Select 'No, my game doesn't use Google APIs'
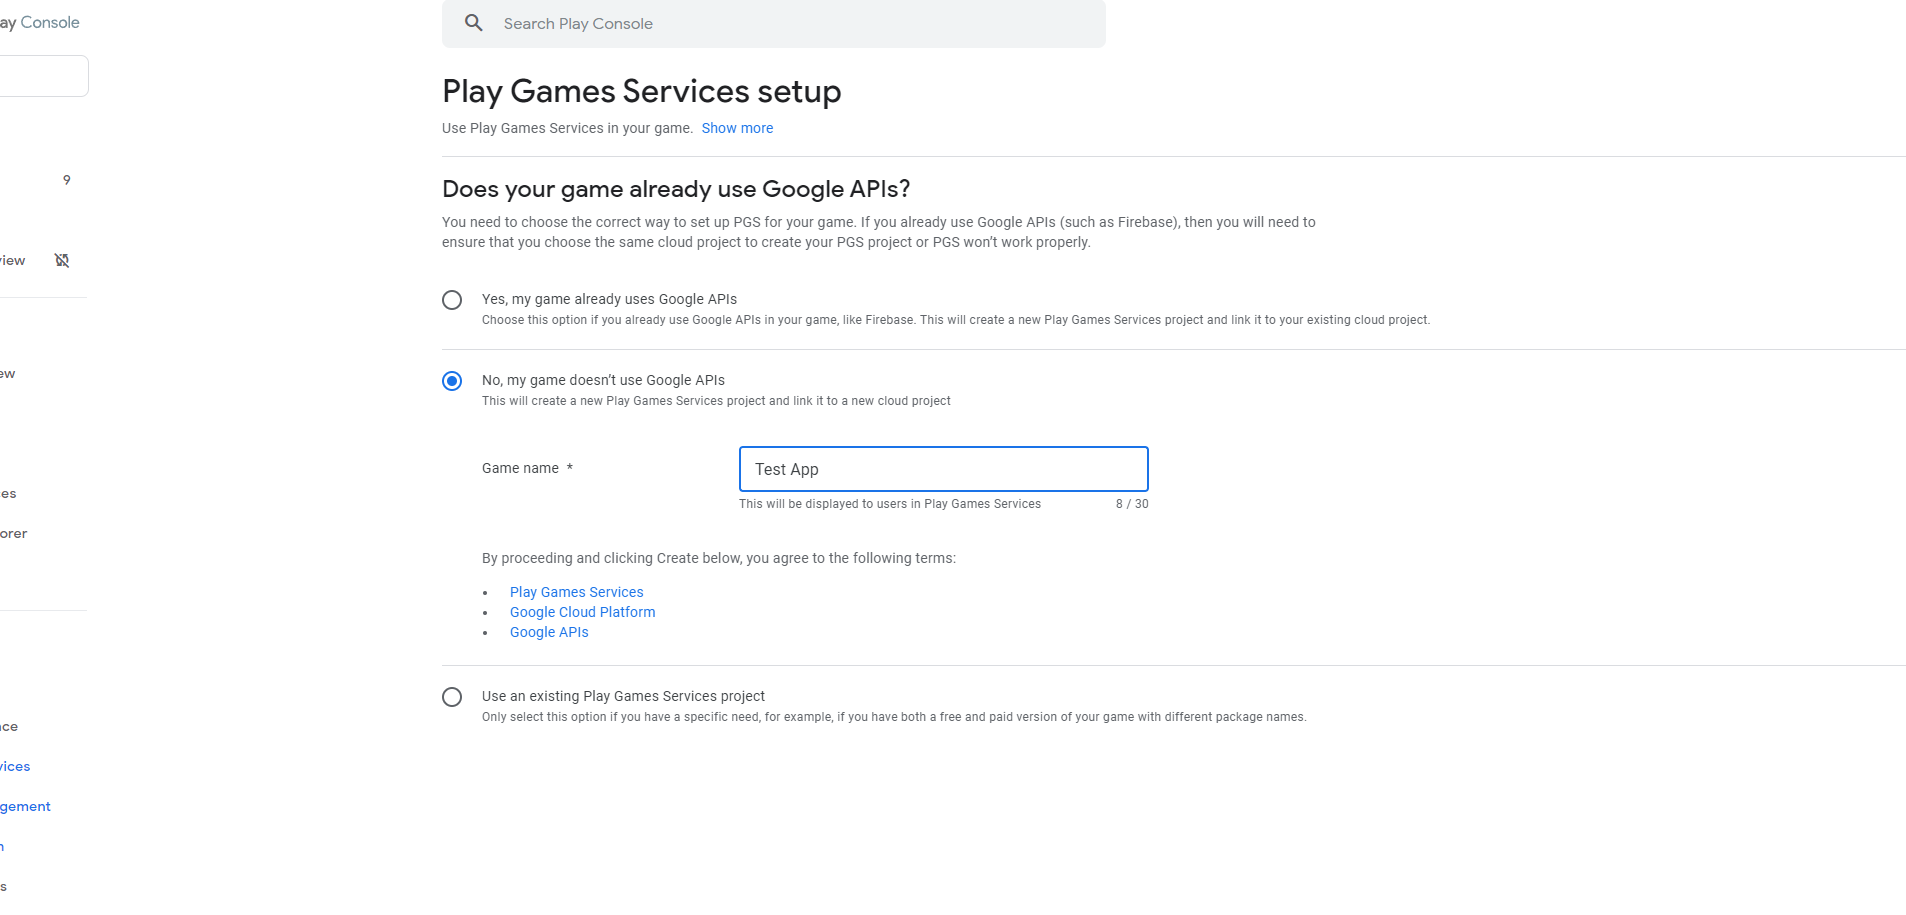Image resolution: width=1906 pixels, height=915 pixels. coord(452,381)
